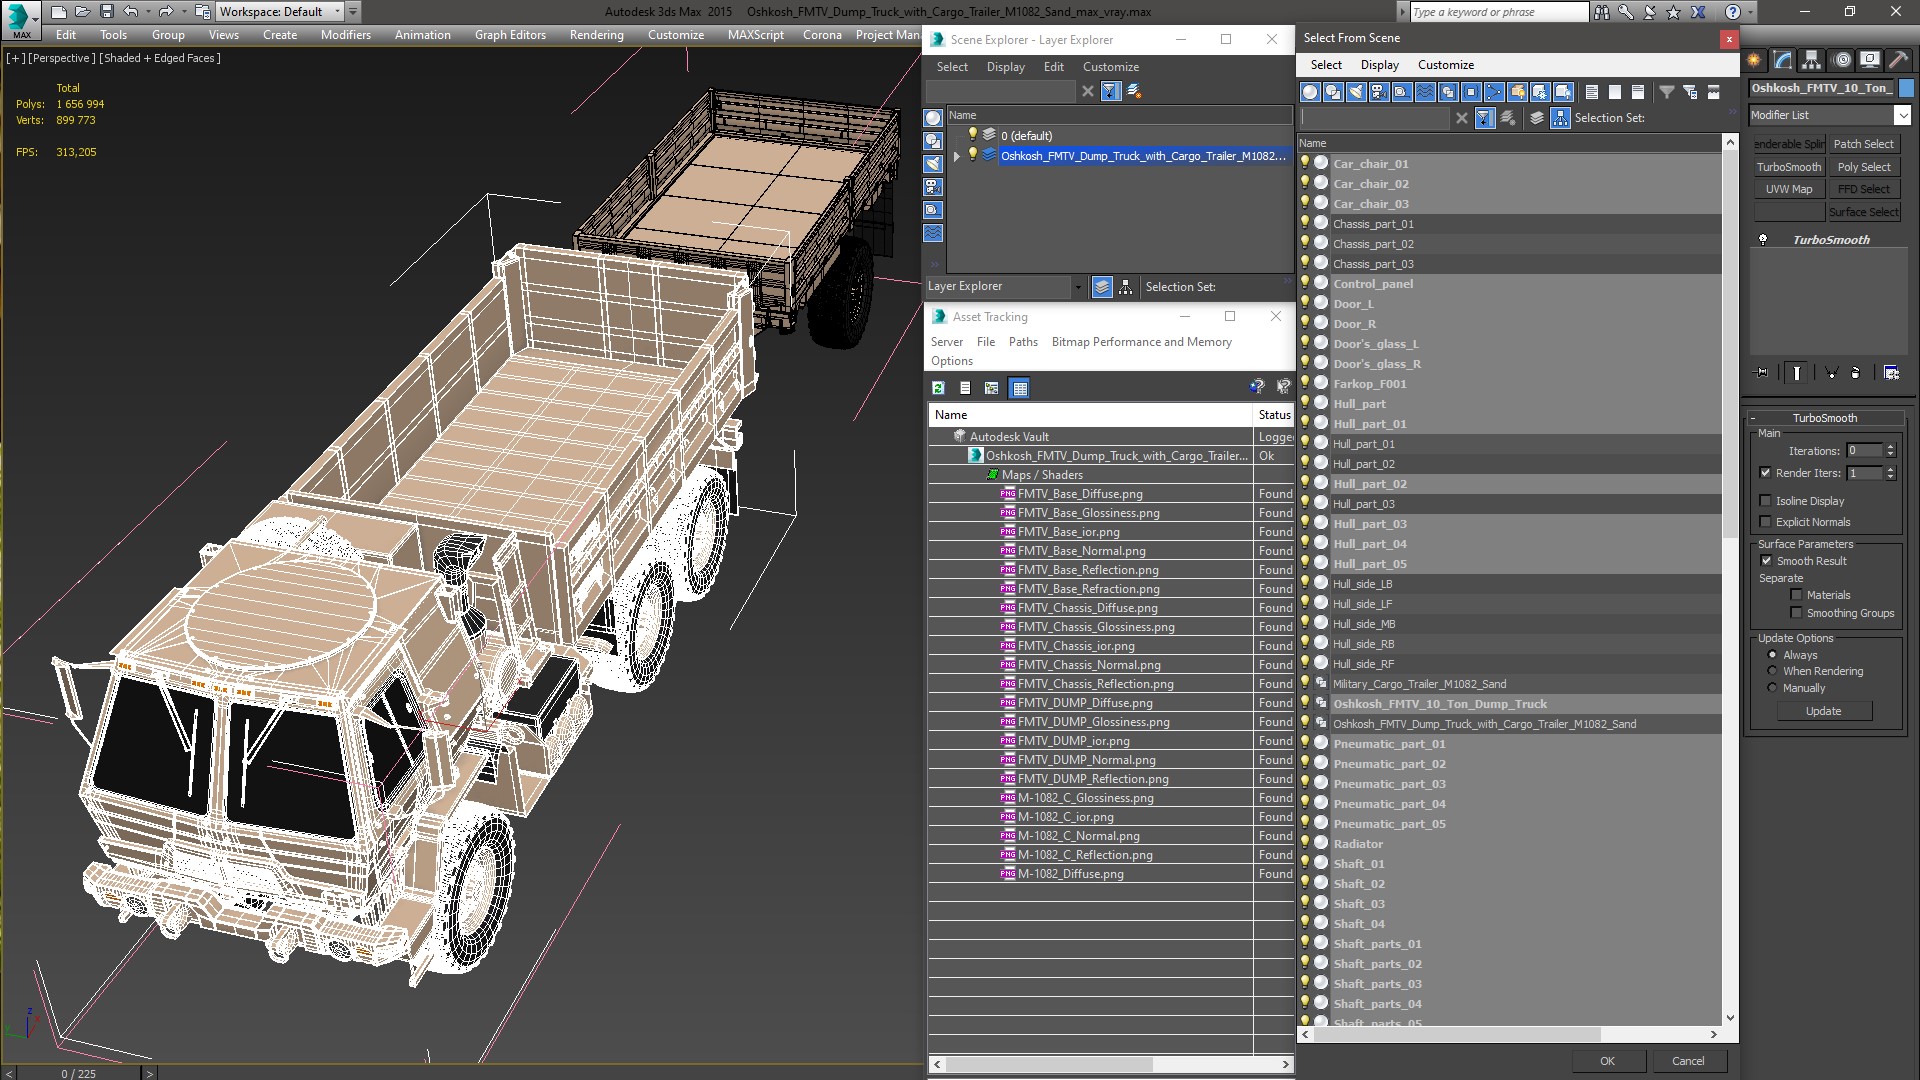Toggle Display Cameras filter in Select From Scene
Viewport: 1920px width, 1080px height.
point(1379,92)
